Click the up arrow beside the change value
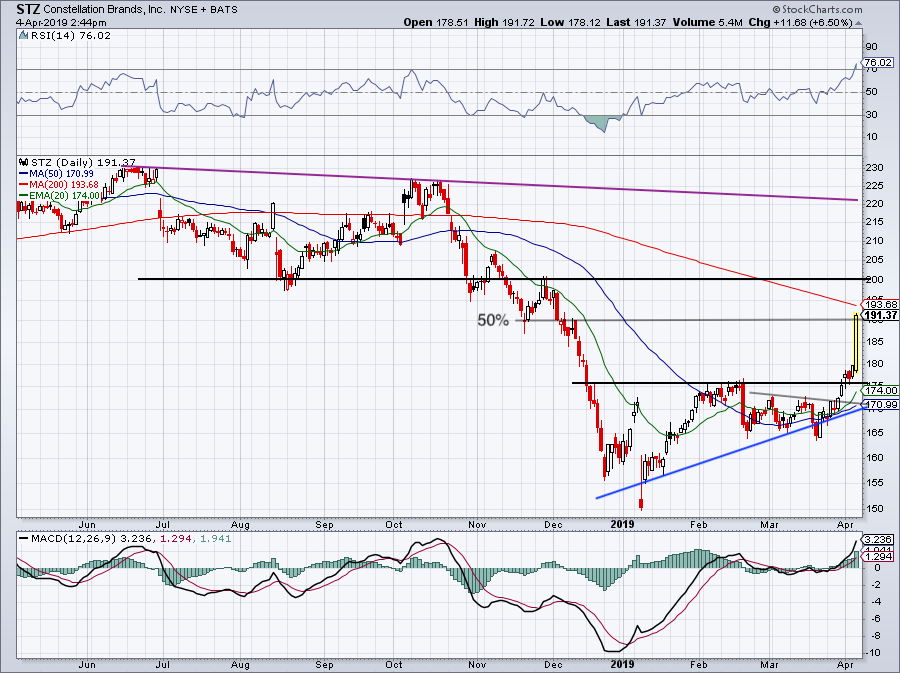Image resolution: width=900 pixels, height=673 pixels. click(x=859, y=24)
